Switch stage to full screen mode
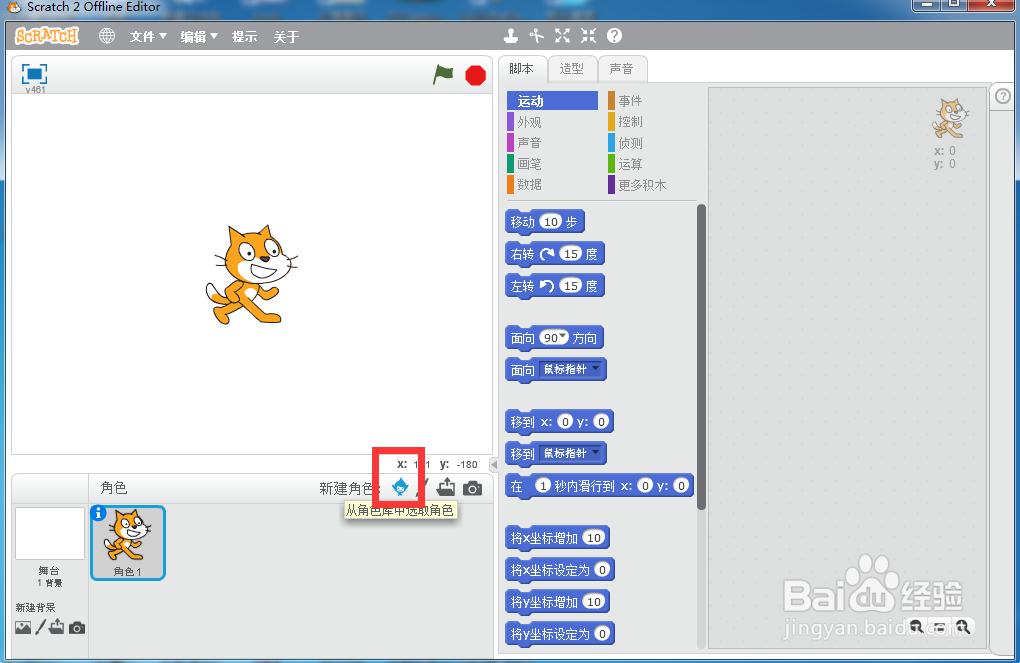The image size is (1020, 663). [x=34, y=74]
